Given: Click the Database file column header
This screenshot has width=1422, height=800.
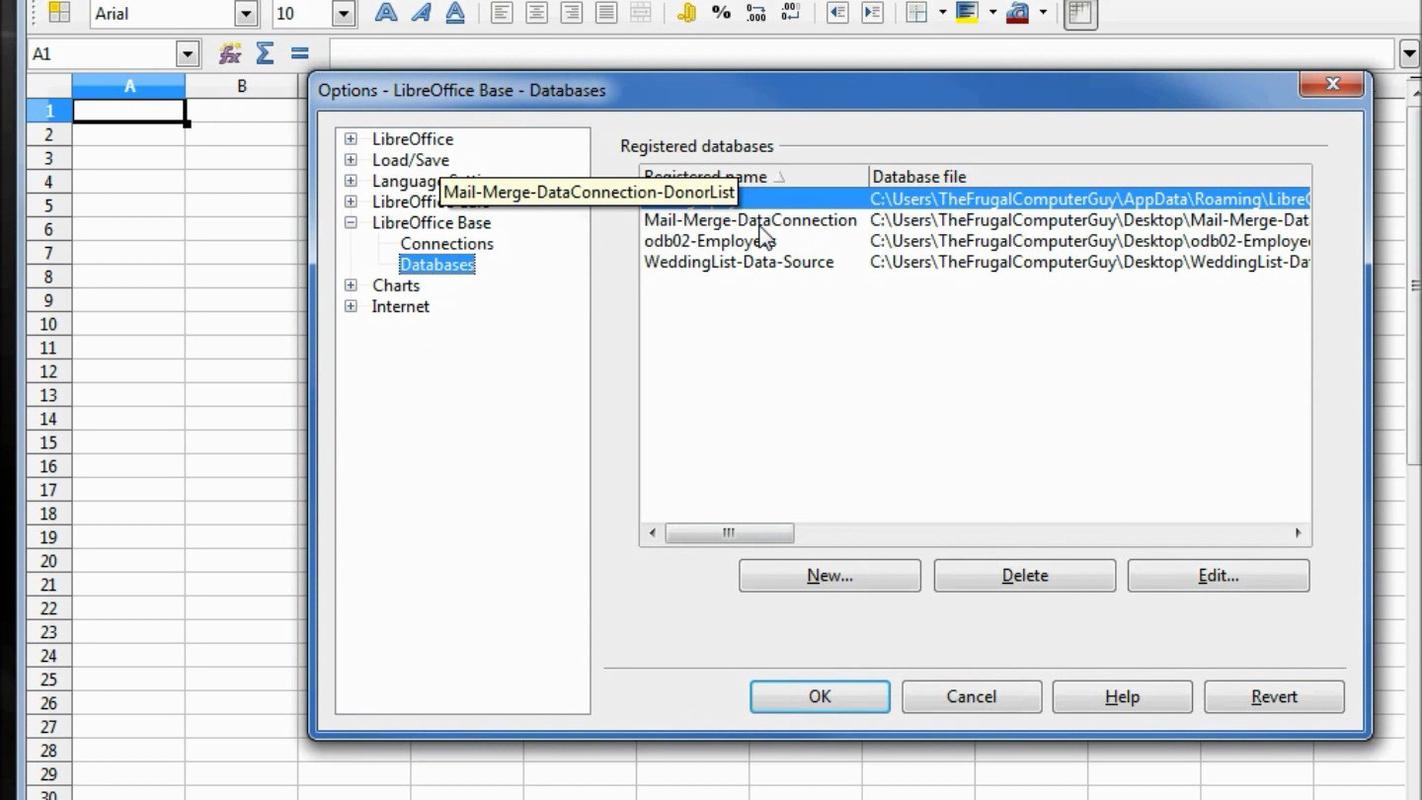Looking at the screenshot, I should click(x=1089, y=177).
